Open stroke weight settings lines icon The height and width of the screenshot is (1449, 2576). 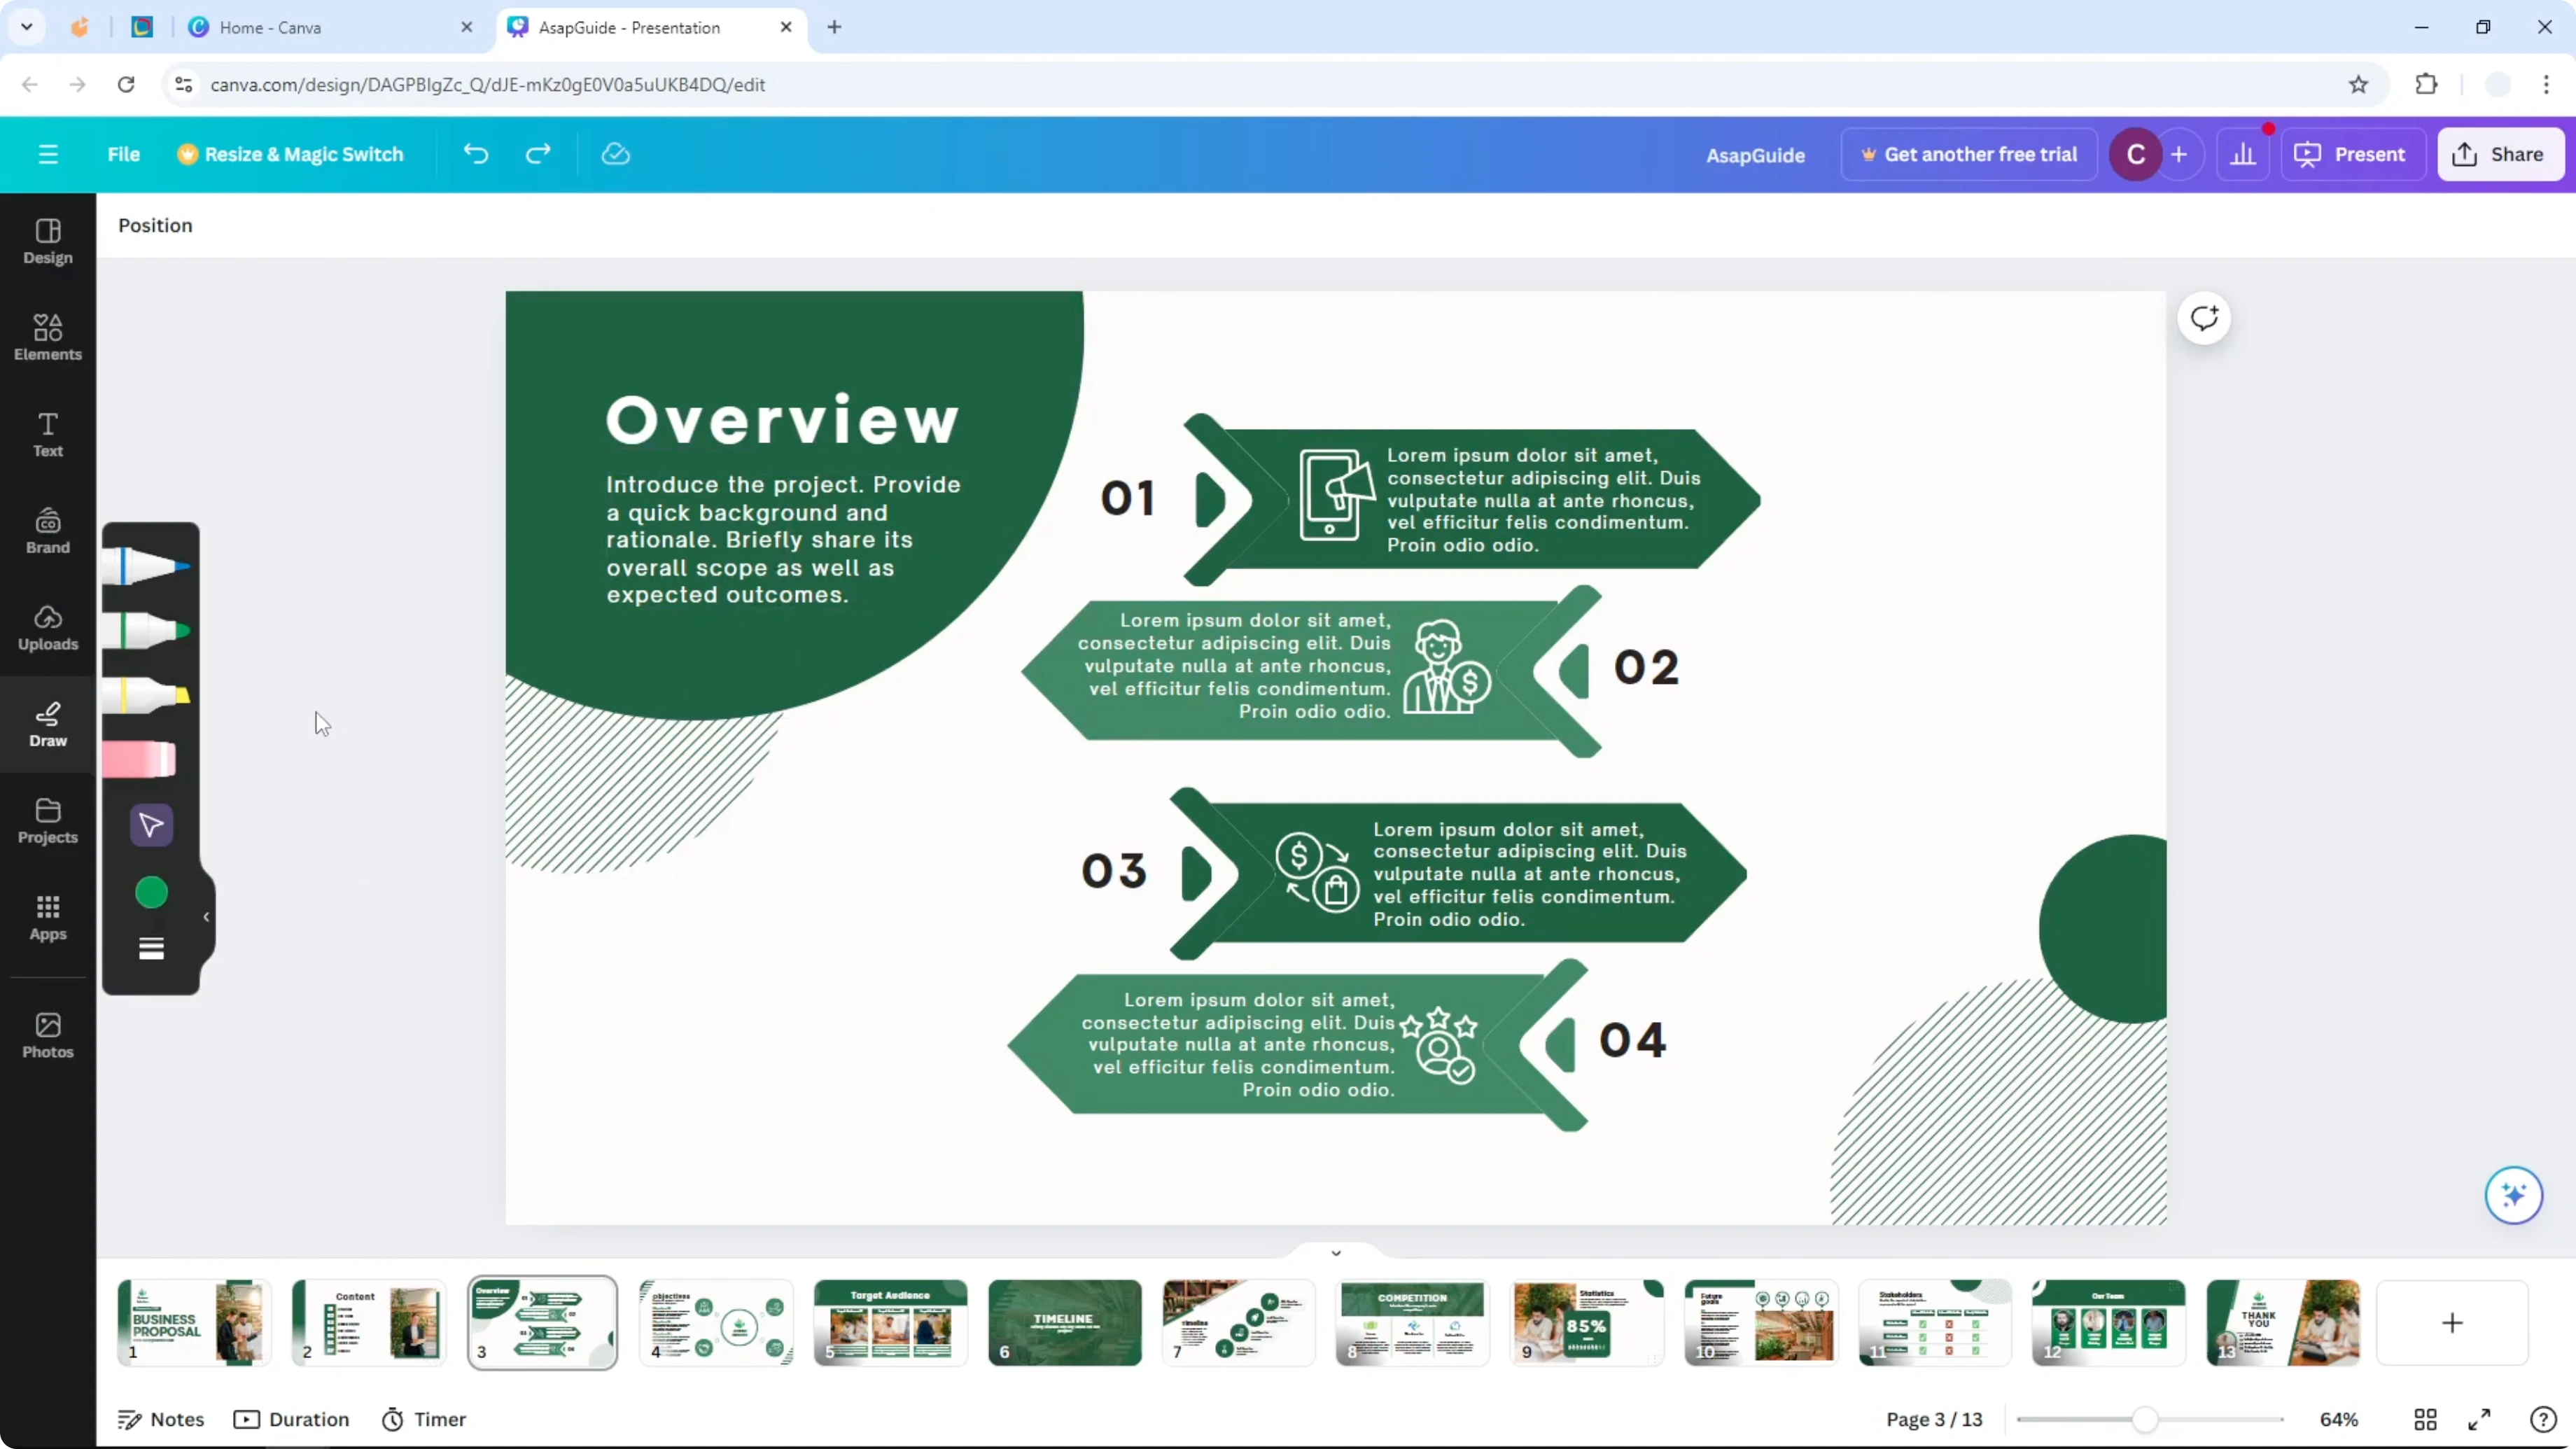[151, 949]
